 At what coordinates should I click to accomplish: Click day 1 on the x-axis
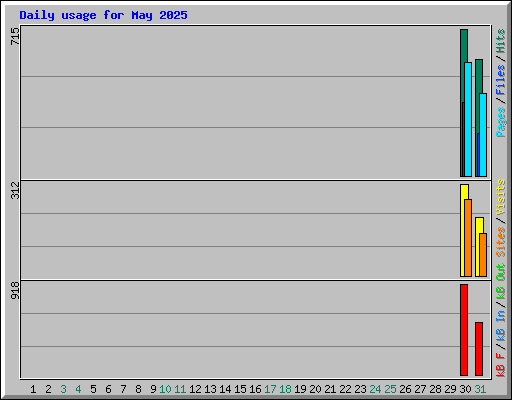pos(33,389)
